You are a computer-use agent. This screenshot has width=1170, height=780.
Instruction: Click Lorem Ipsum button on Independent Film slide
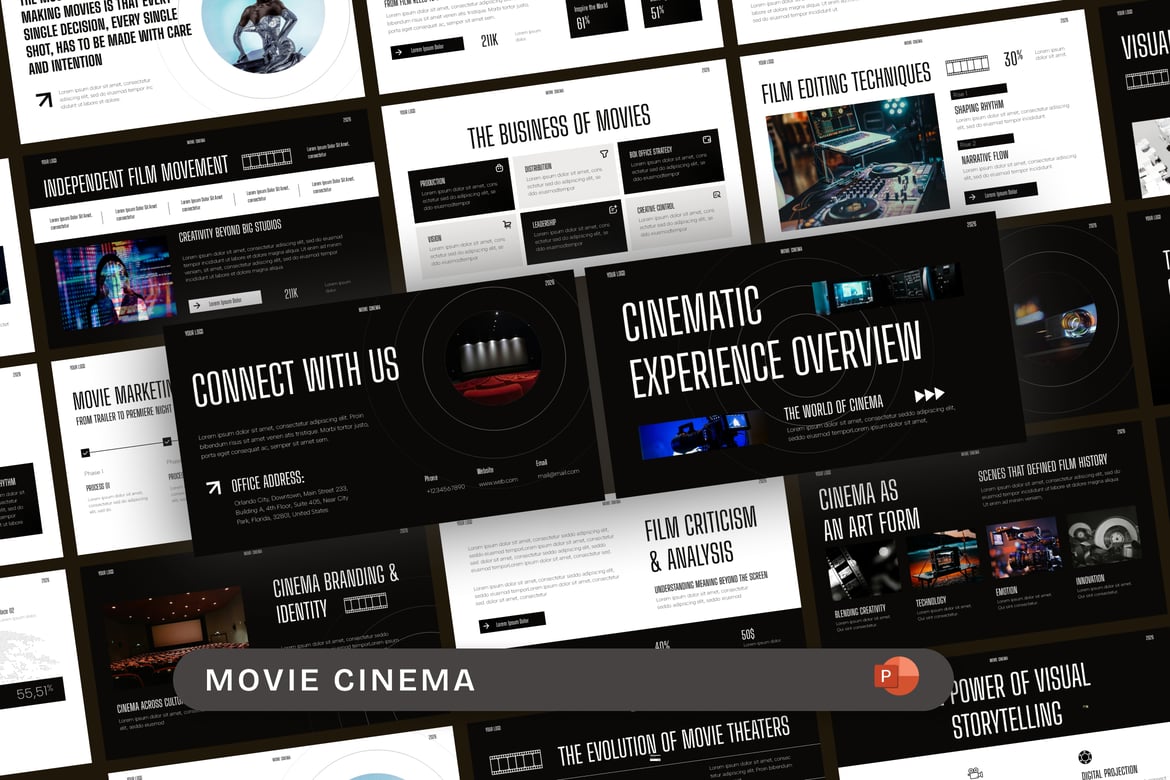pos(225,302)
